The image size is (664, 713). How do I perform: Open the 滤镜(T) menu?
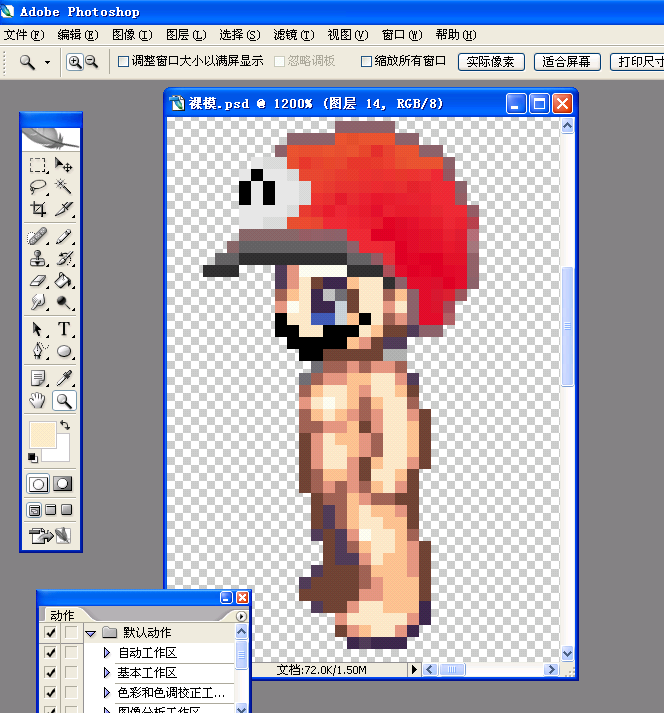click(294, 35)
